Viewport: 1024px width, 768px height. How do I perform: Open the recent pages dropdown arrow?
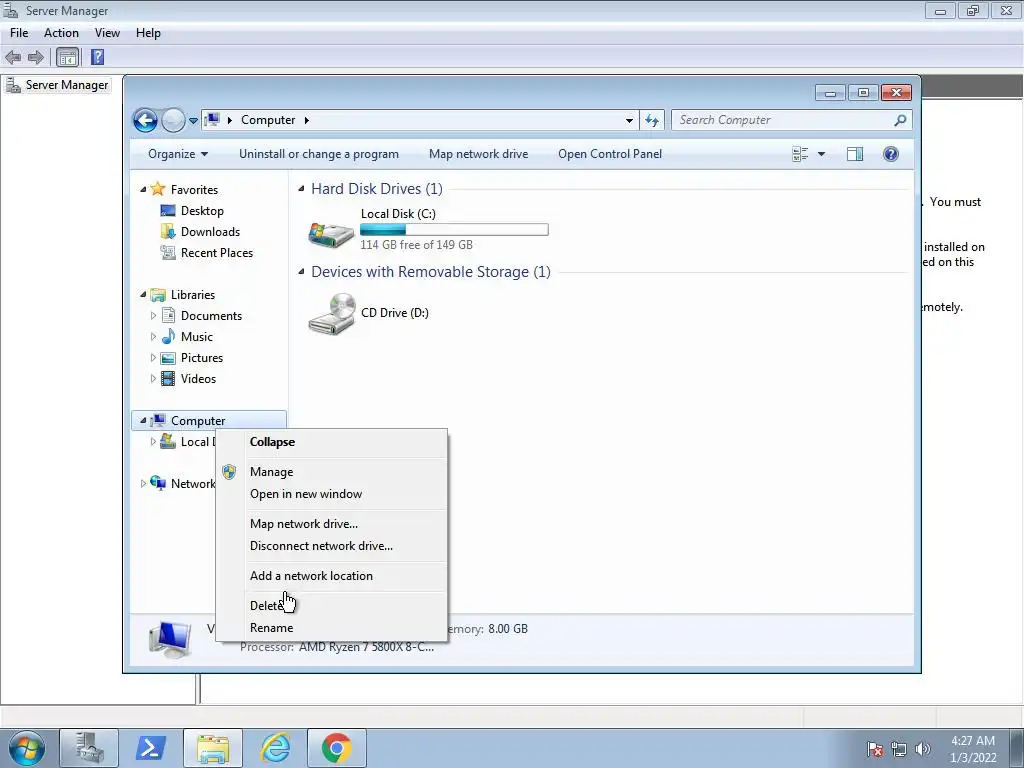(x=193, y=121)
